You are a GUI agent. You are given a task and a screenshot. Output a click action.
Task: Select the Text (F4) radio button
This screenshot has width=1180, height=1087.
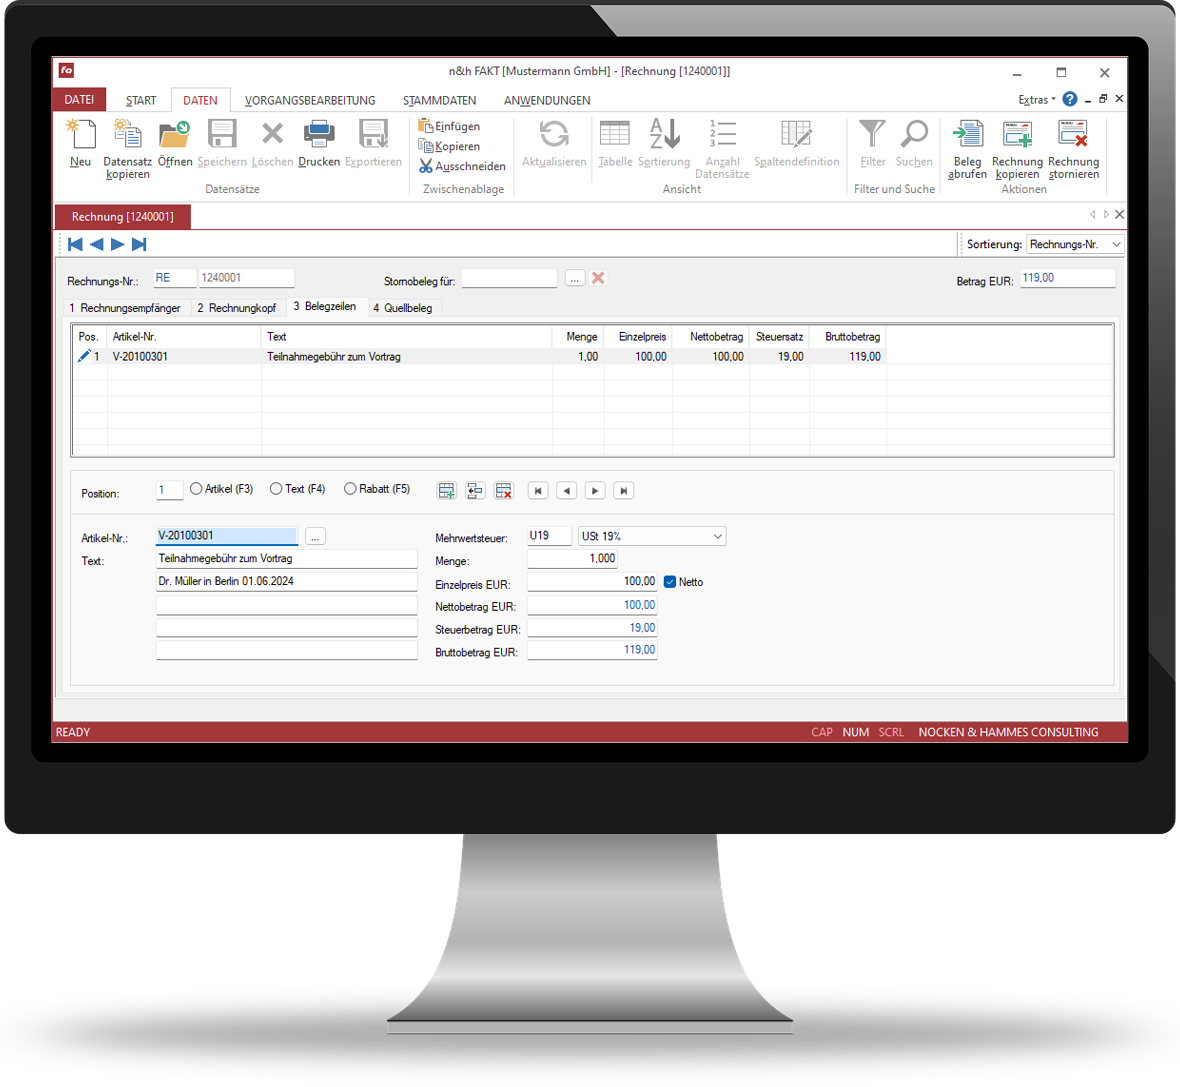[276, 489]
